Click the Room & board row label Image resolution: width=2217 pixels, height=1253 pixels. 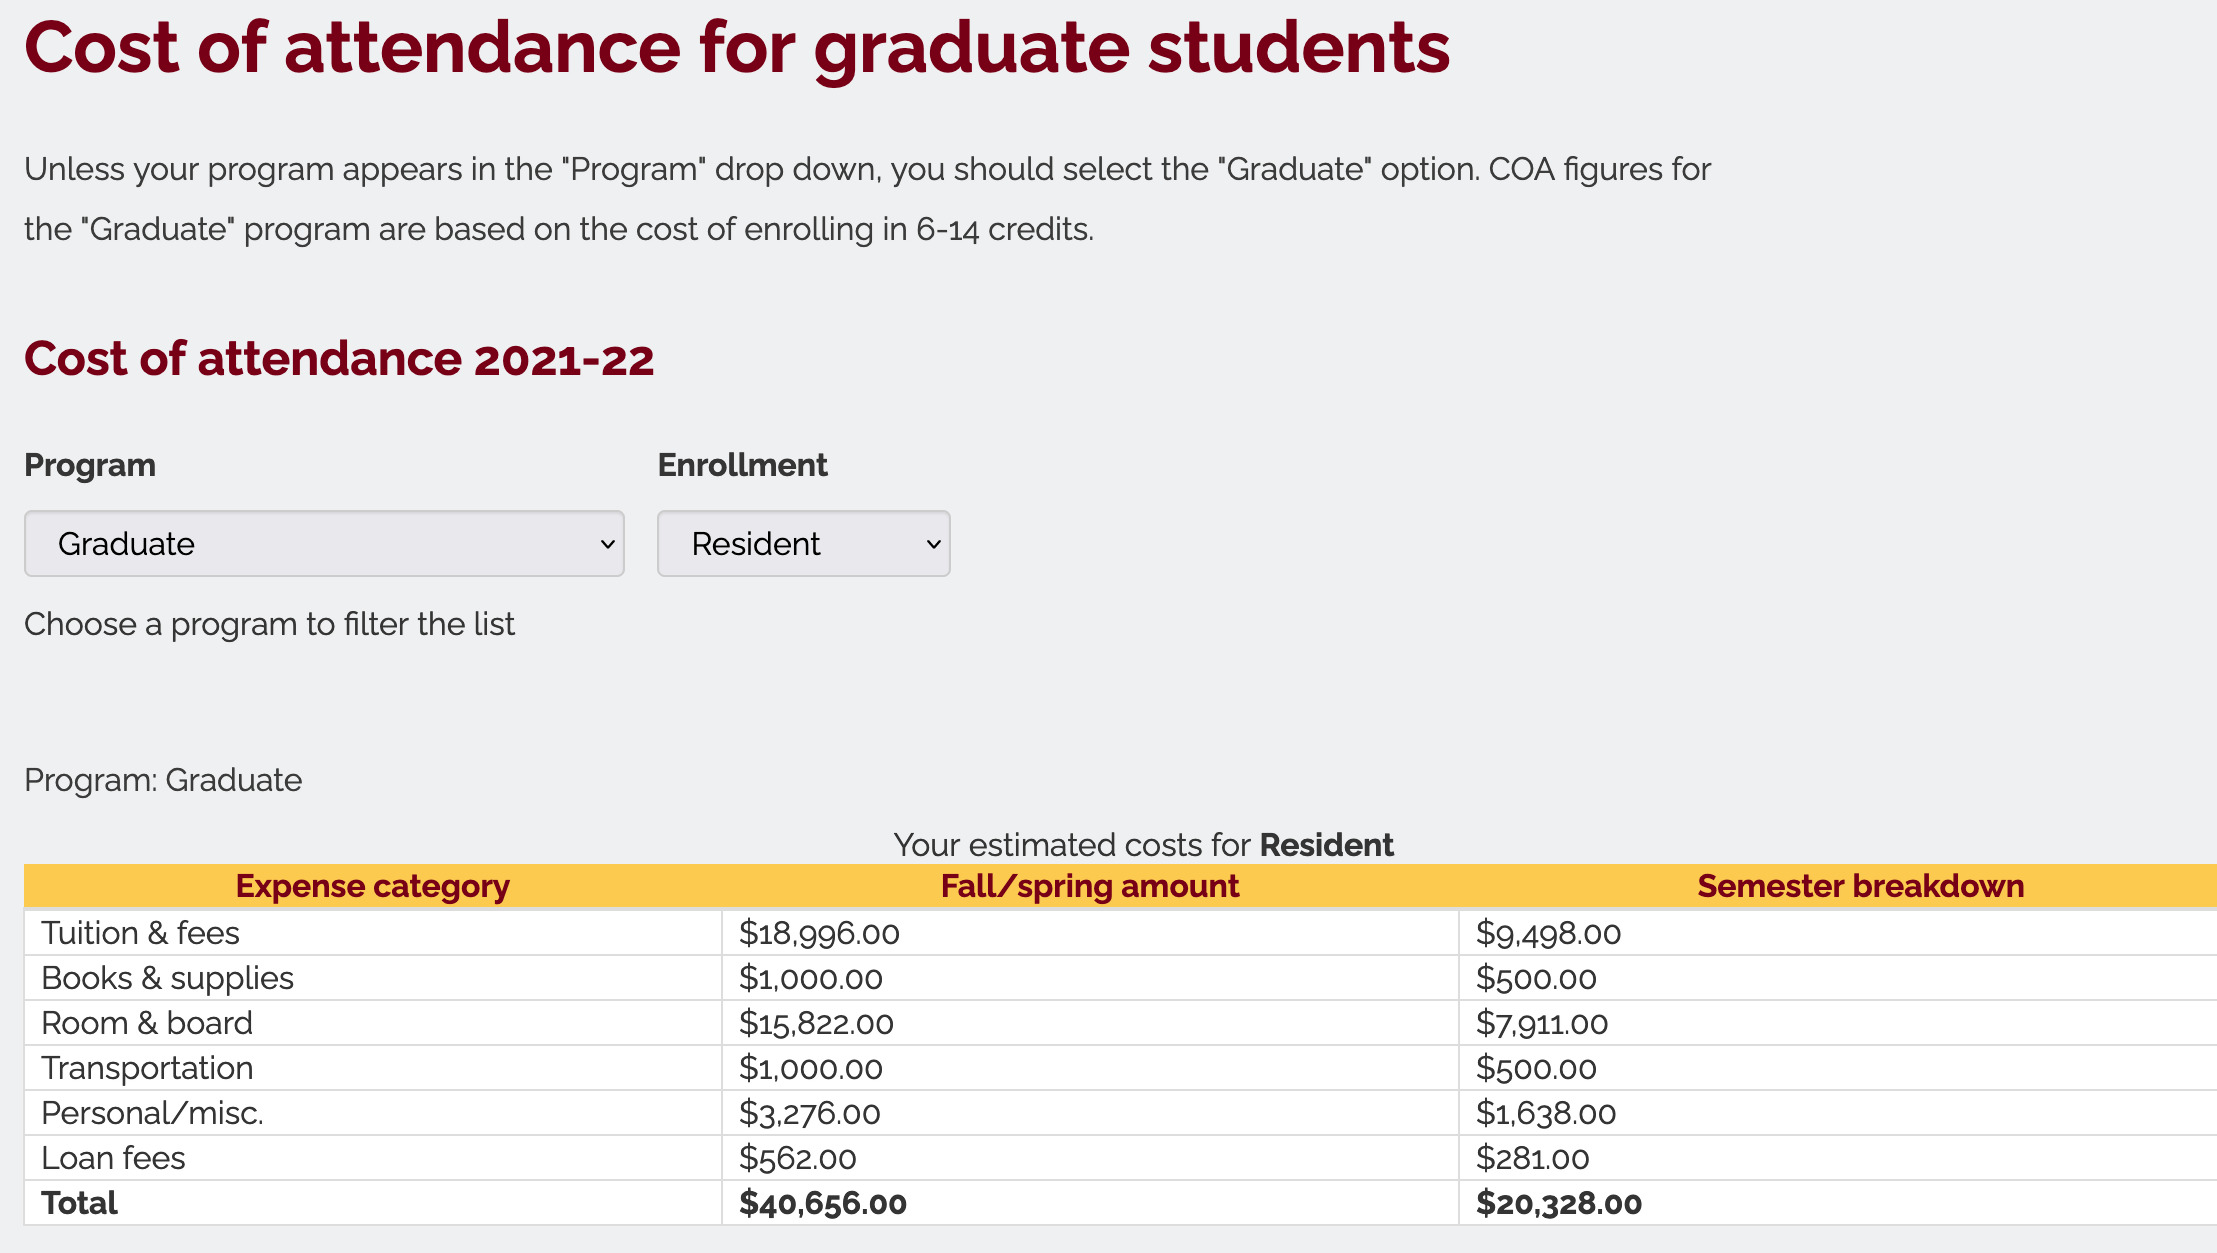147,1023
